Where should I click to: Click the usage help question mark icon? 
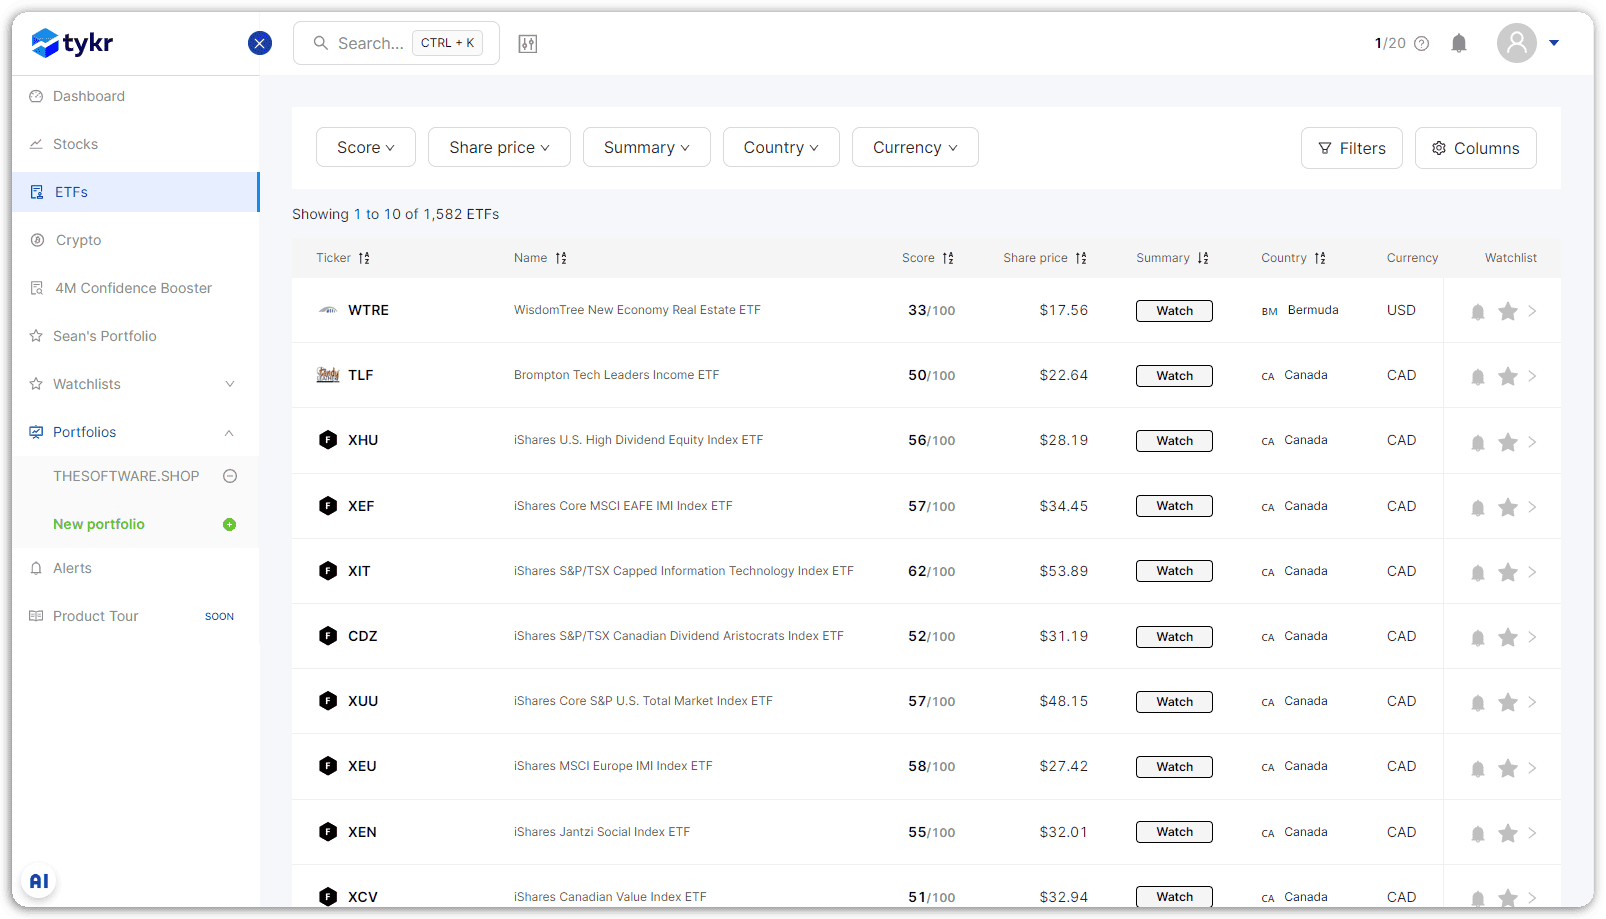(1422, 43)
